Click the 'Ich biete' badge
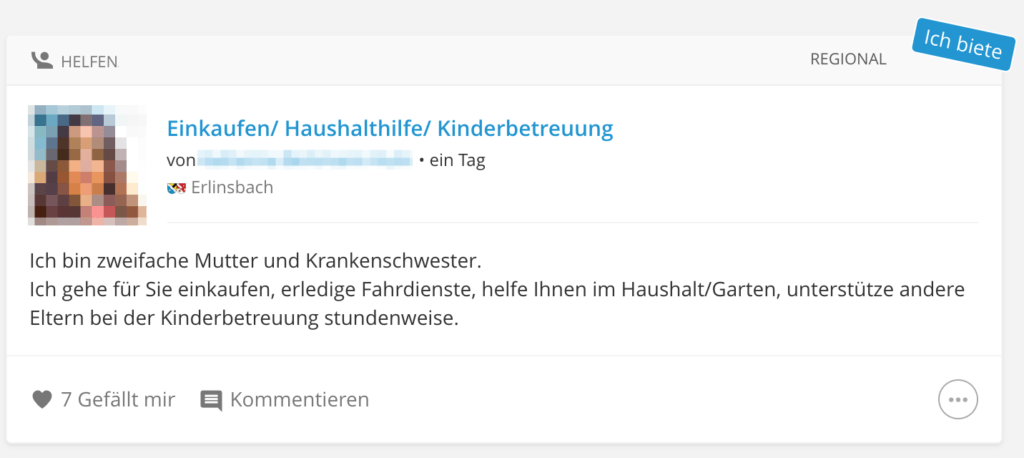 (964, 44)
